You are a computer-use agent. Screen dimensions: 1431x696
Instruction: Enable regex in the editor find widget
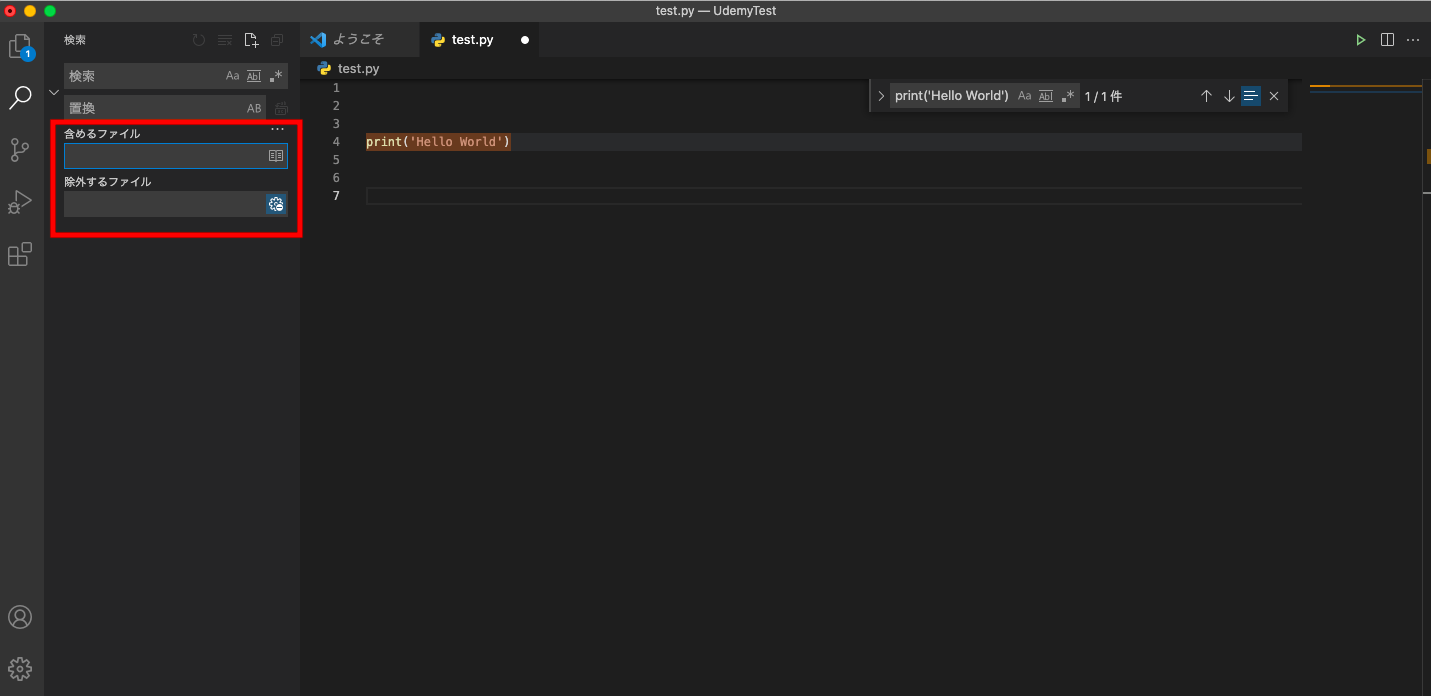pyautogui.click(x=1068, y=96)
